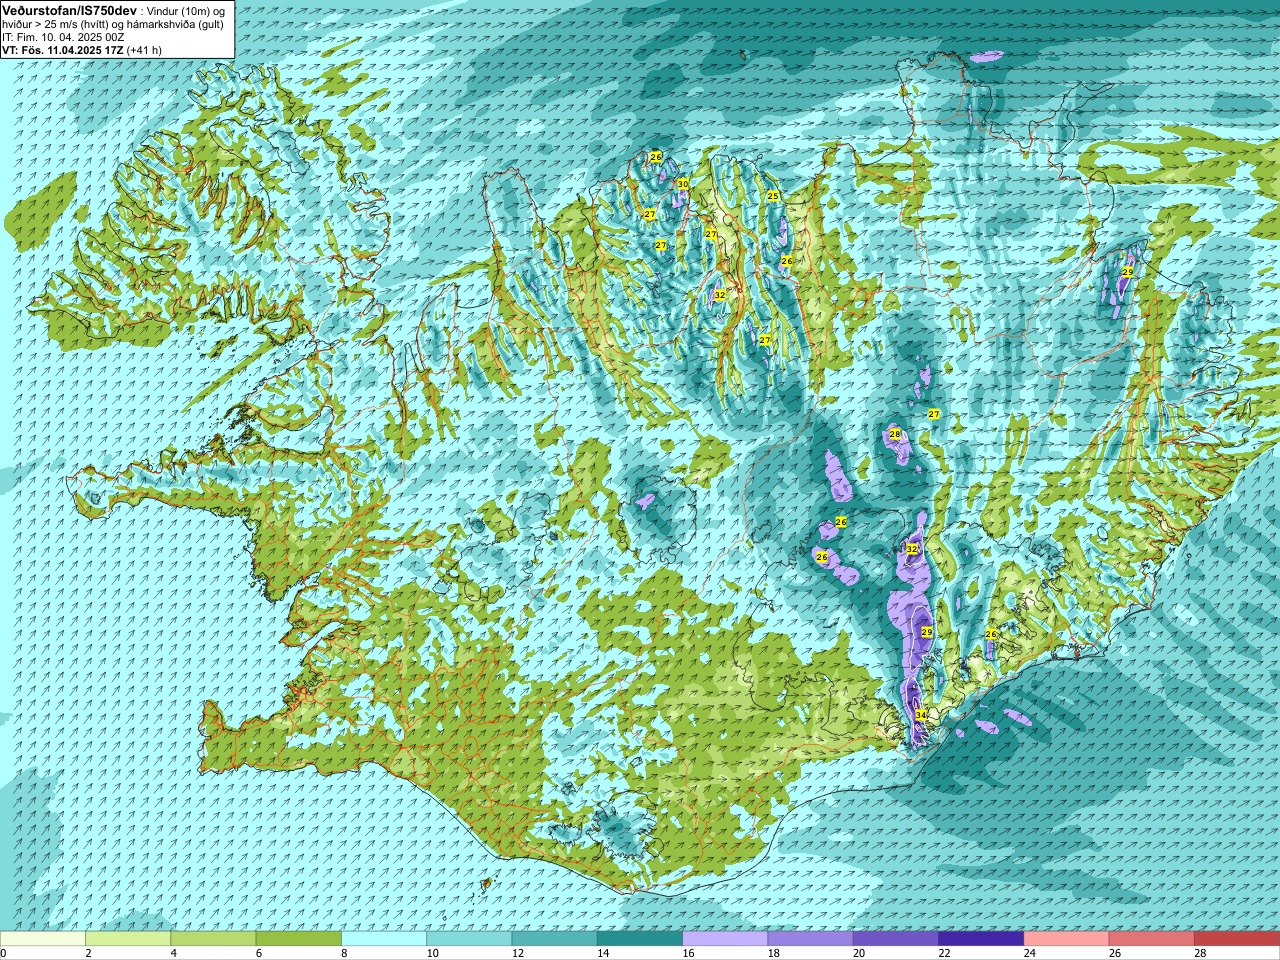Click the legend tick label '0'

pos(3,953)
